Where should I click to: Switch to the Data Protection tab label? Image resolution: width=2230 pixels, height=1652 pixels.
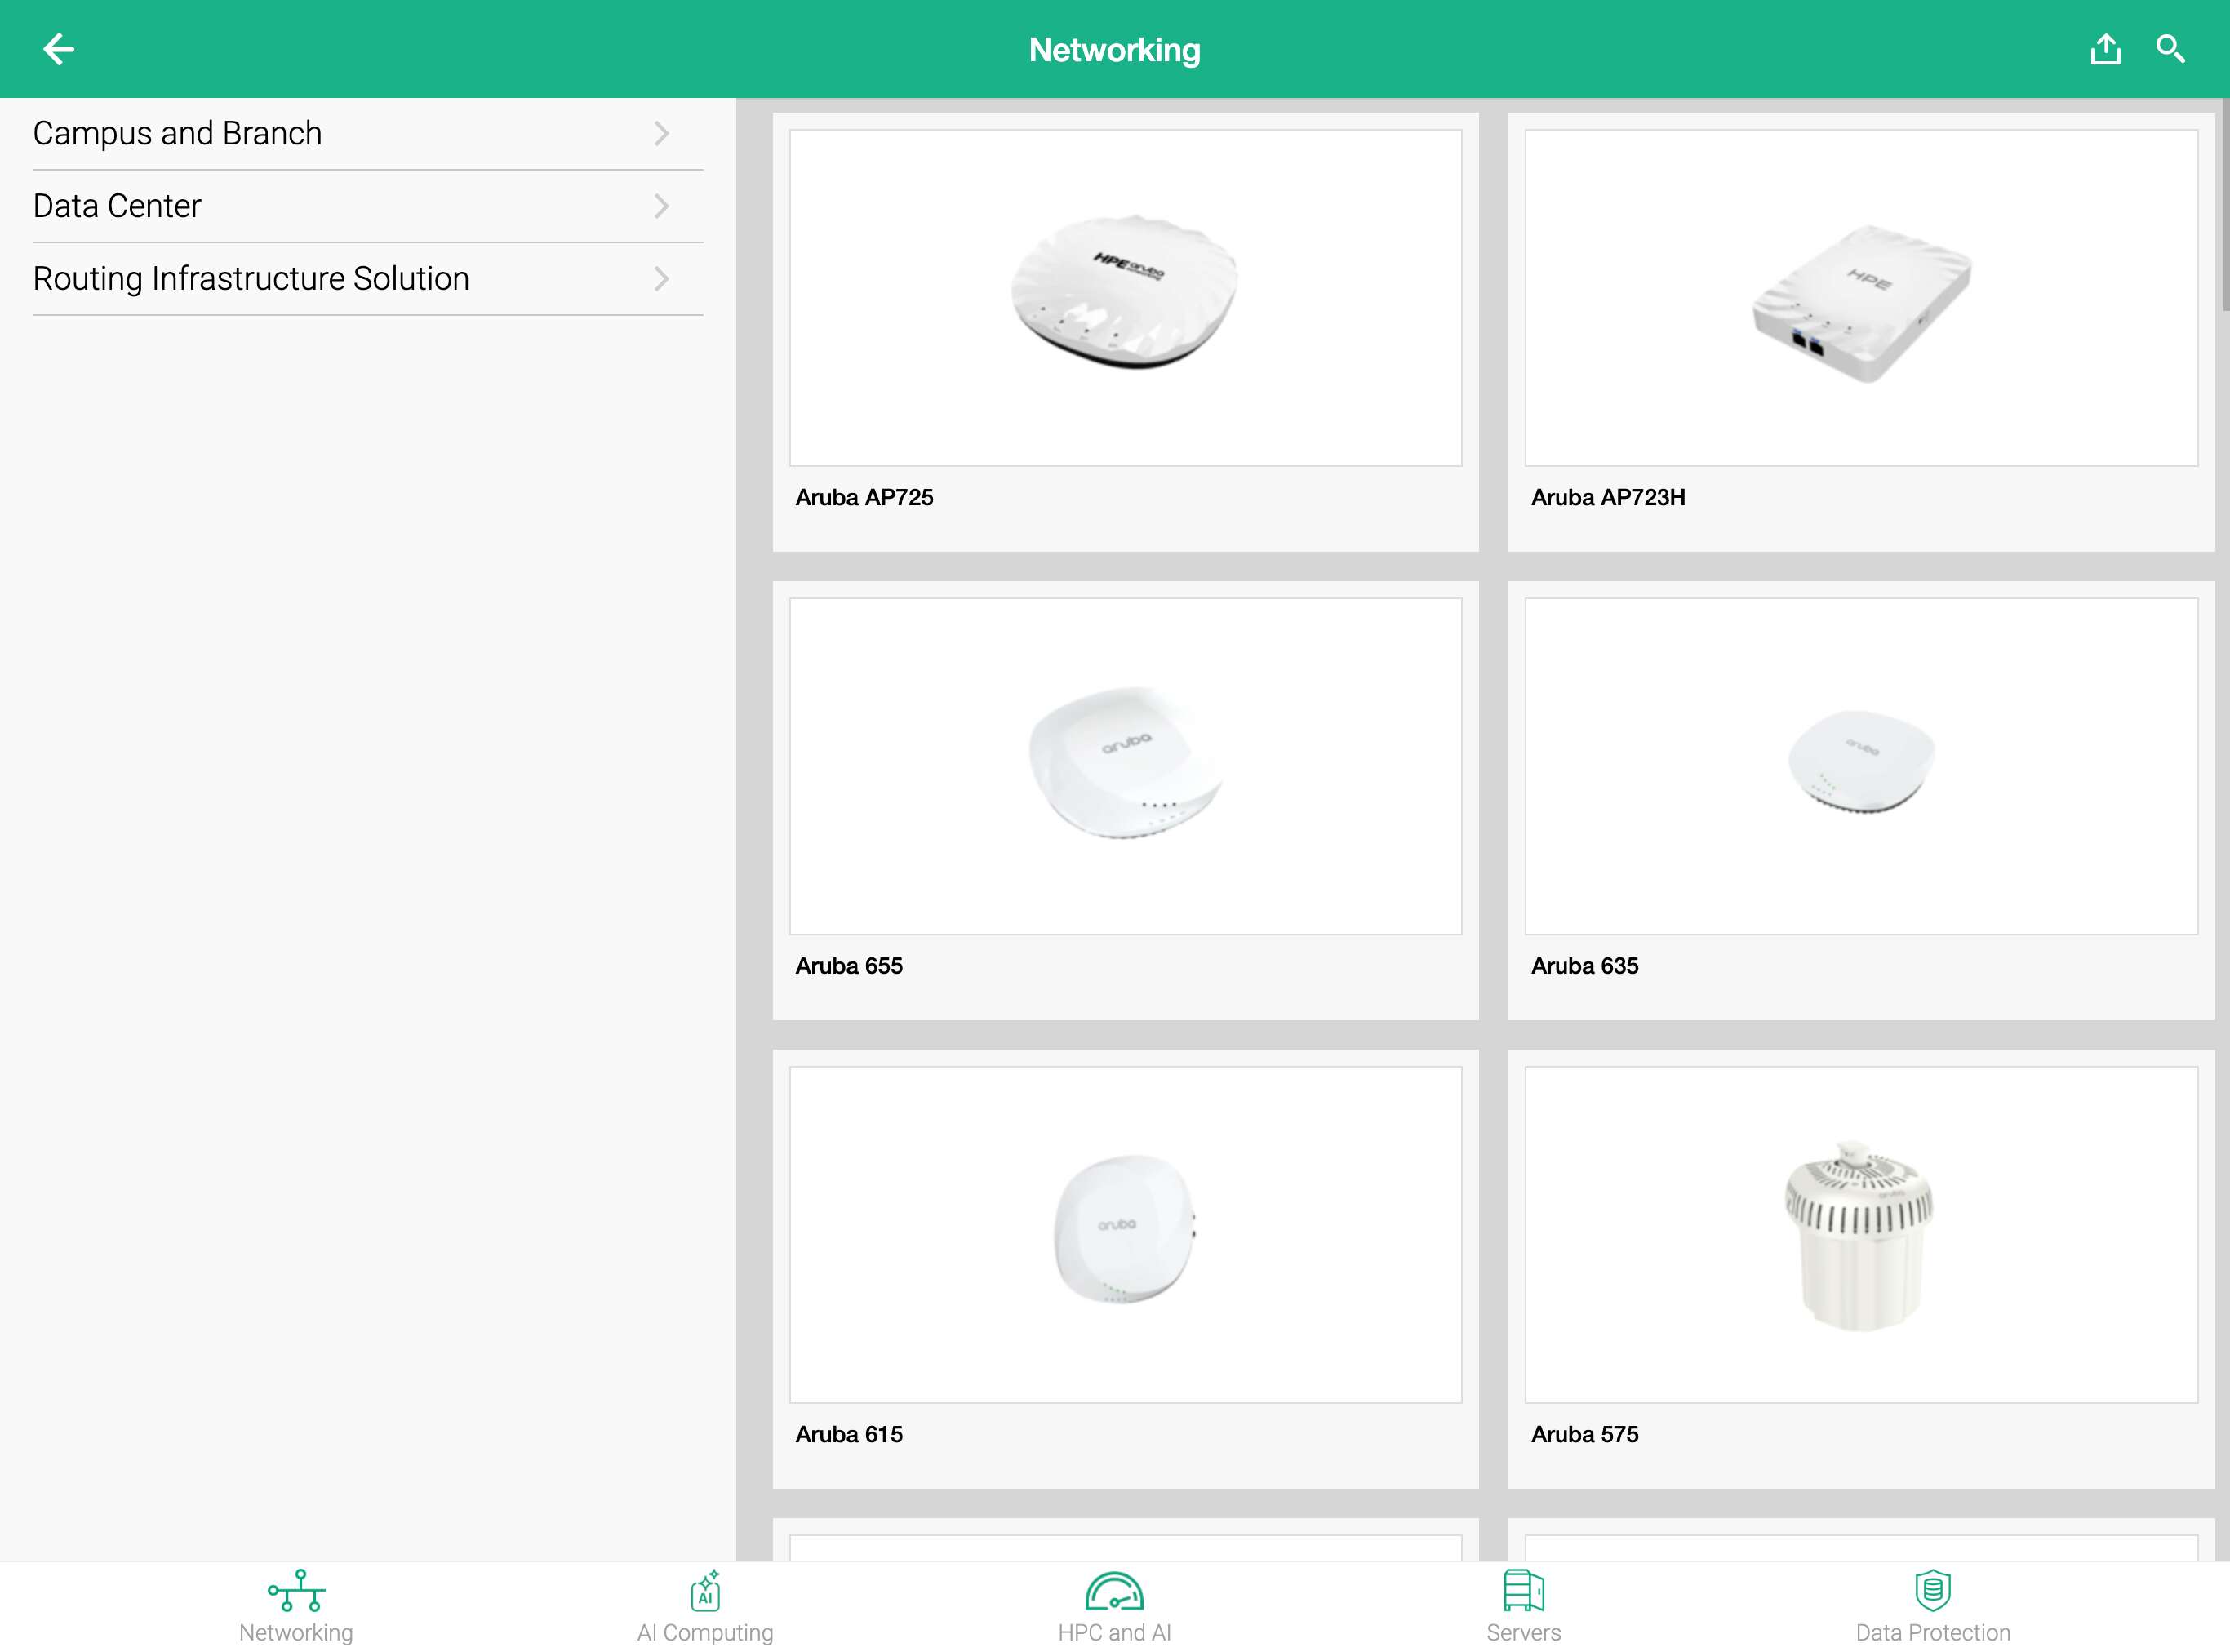[1932, 1632]
